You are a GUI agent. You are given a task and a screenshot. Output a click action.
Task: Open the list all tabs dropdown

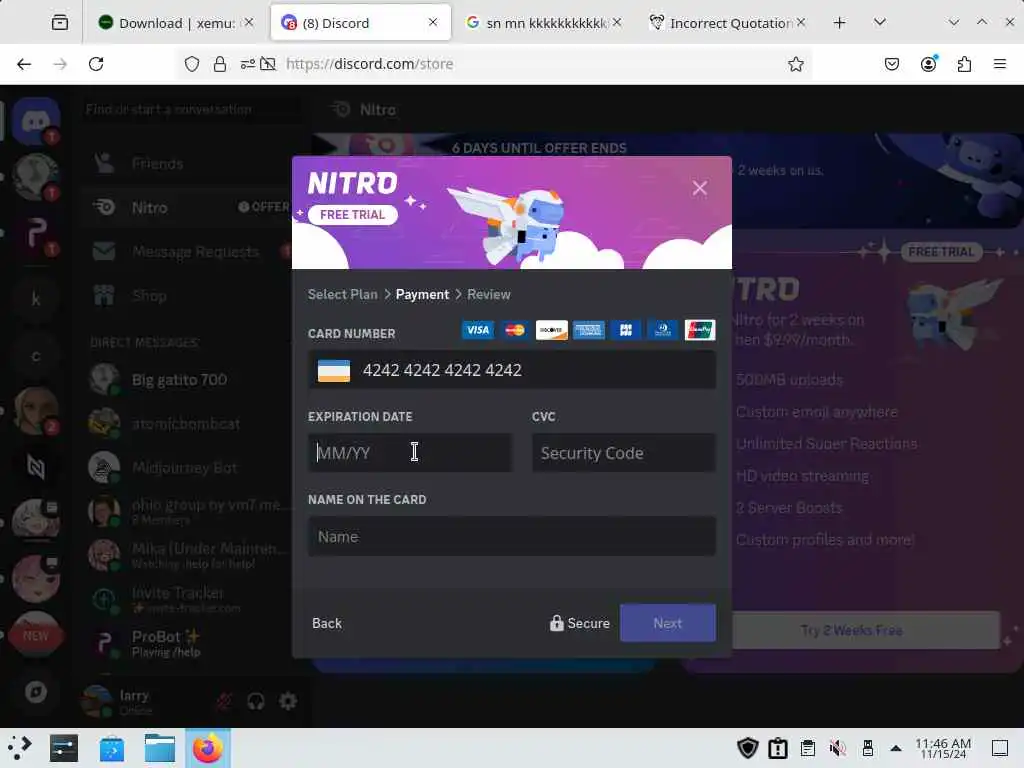(x=880, y=22)
